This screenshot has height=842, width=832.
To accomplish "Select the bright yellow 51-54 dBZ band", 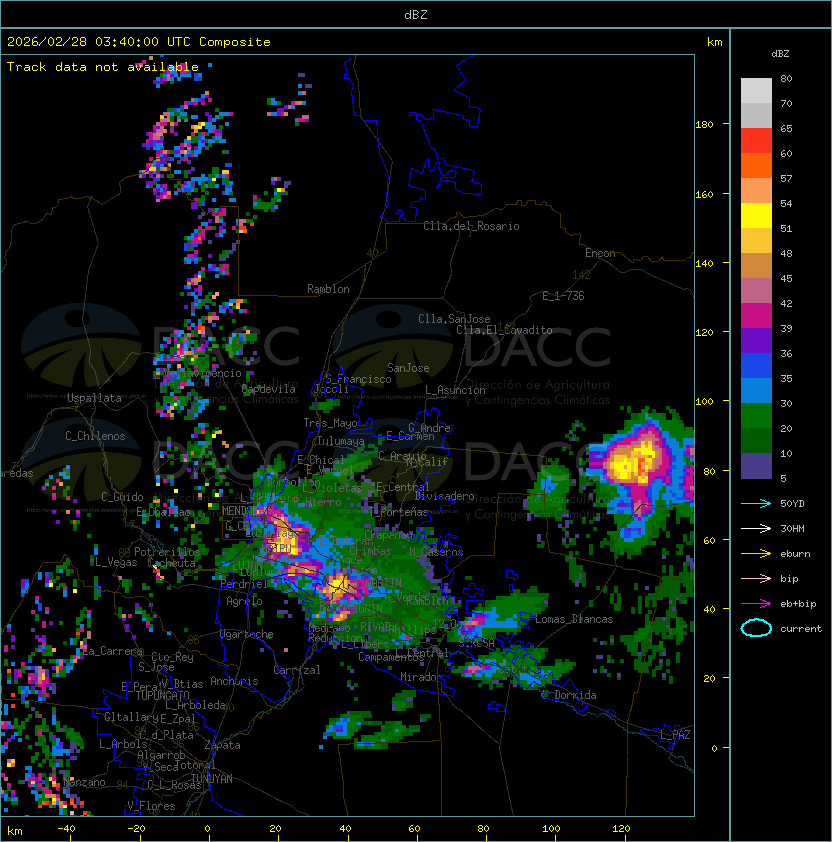I will pos(756,216).
